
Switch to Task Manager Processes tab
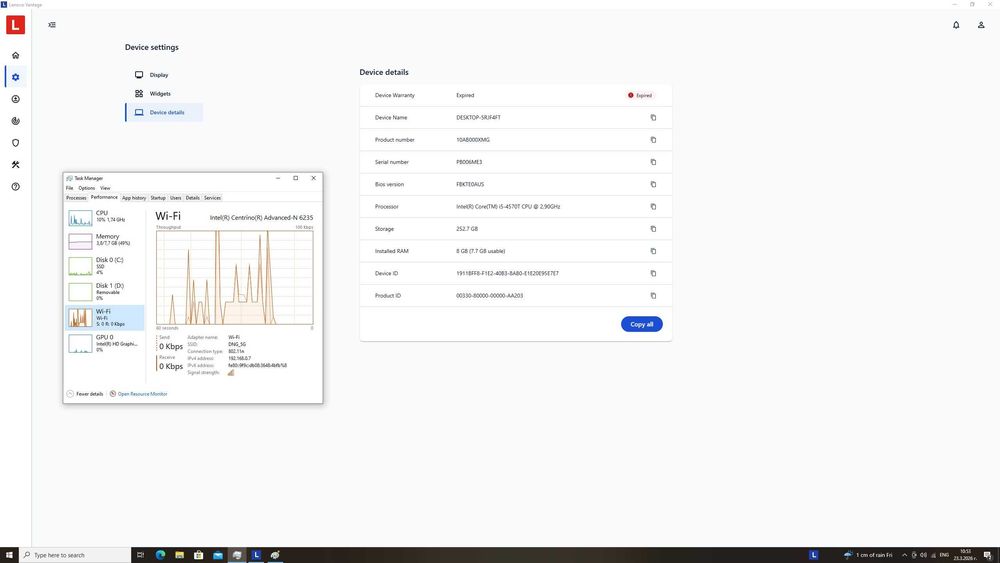[77, 198]
